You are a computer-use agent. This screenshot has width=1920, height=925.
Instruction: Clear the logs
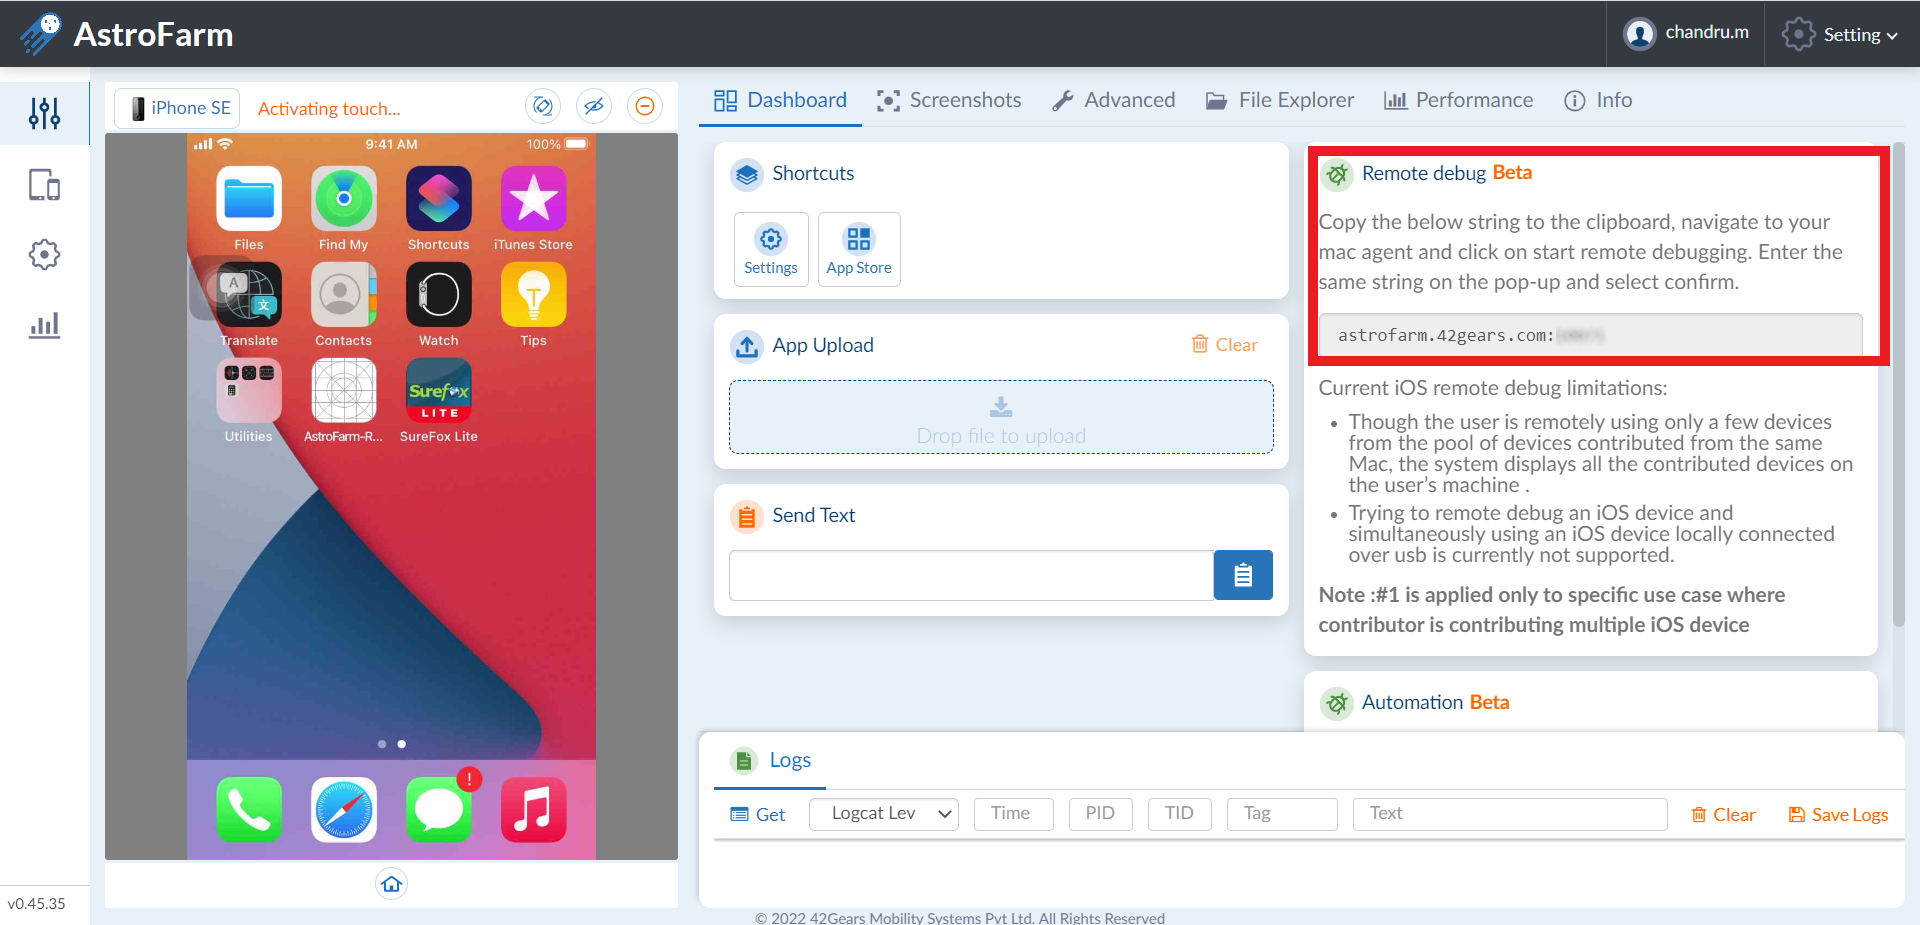click(1723, 814)
